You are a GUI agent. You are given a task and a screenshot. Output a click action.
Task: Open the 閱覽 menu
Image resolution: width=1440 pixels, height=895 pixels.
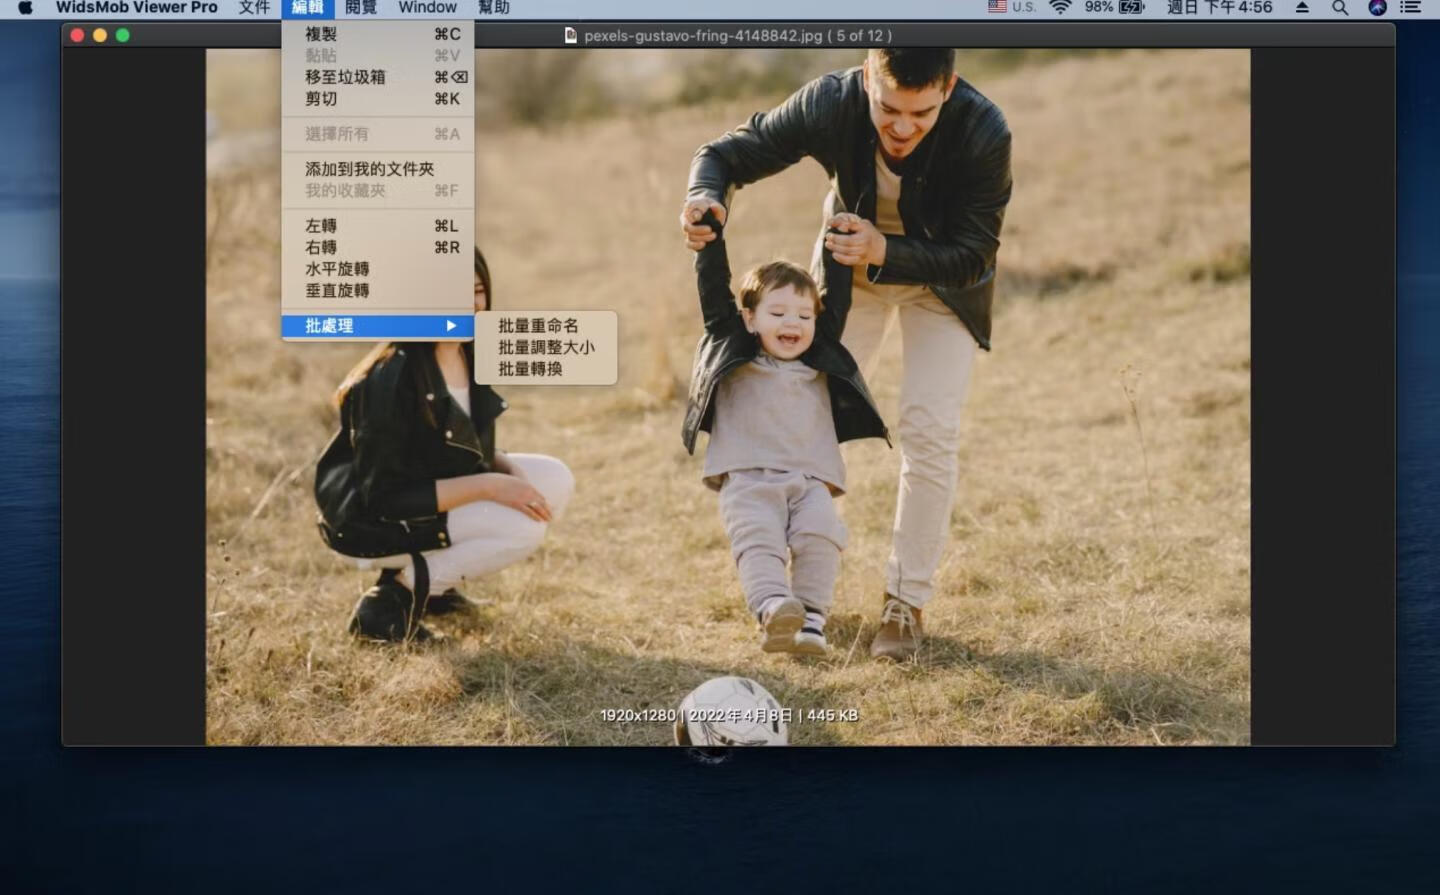361,8
